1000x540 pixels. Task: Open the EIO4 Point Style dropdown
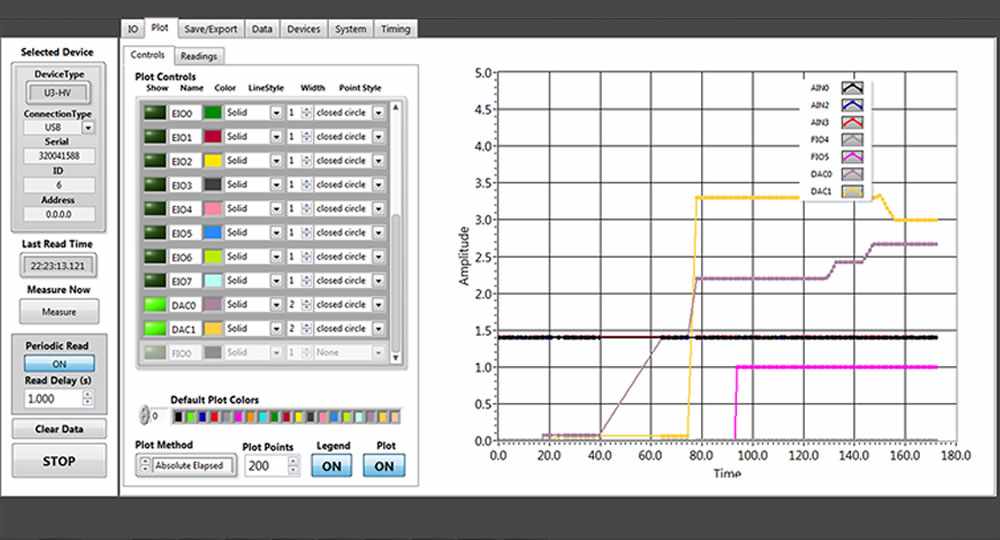378,209
